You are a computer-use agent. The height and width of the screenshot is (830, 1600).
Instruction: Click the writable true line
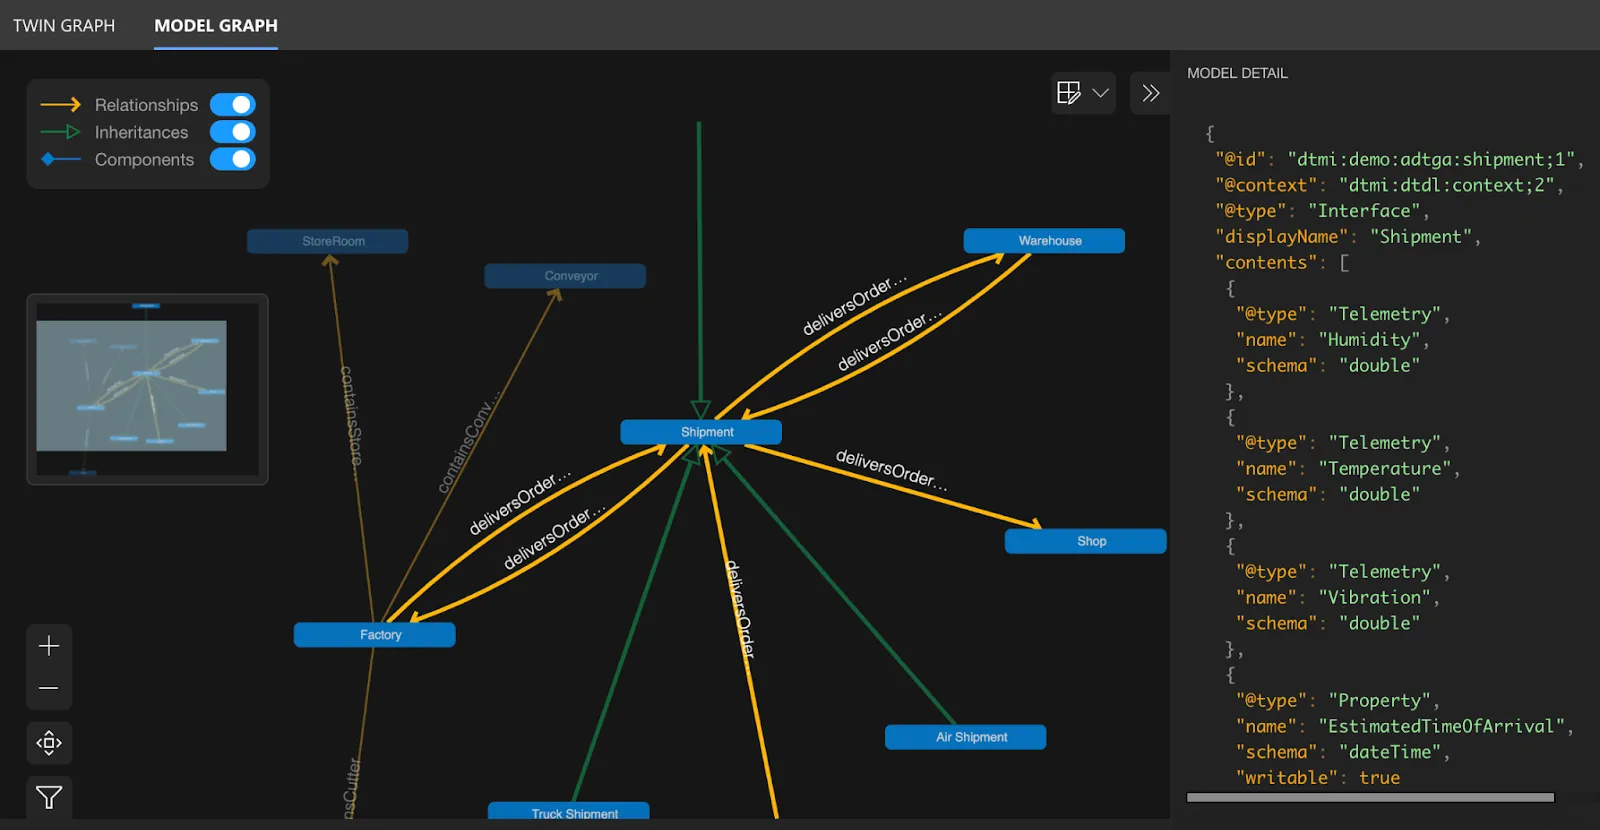pos(1318,778)
